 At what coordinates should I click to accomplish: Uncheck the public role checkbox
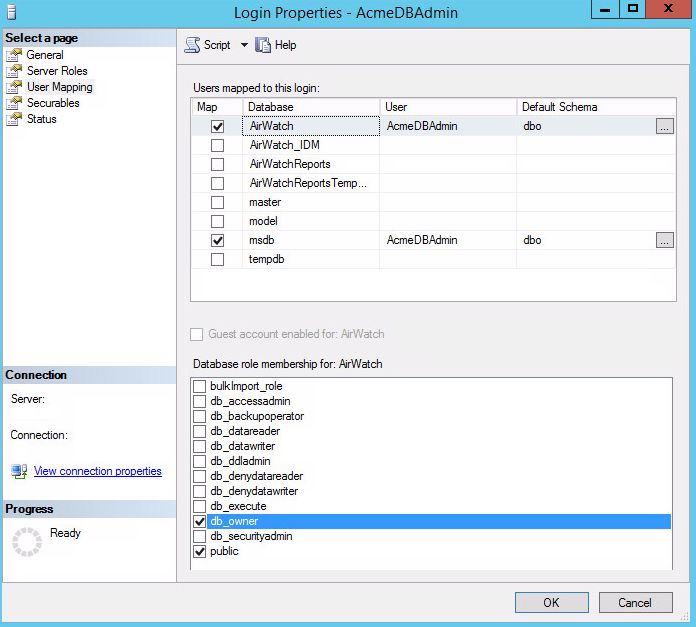[200, 552]
